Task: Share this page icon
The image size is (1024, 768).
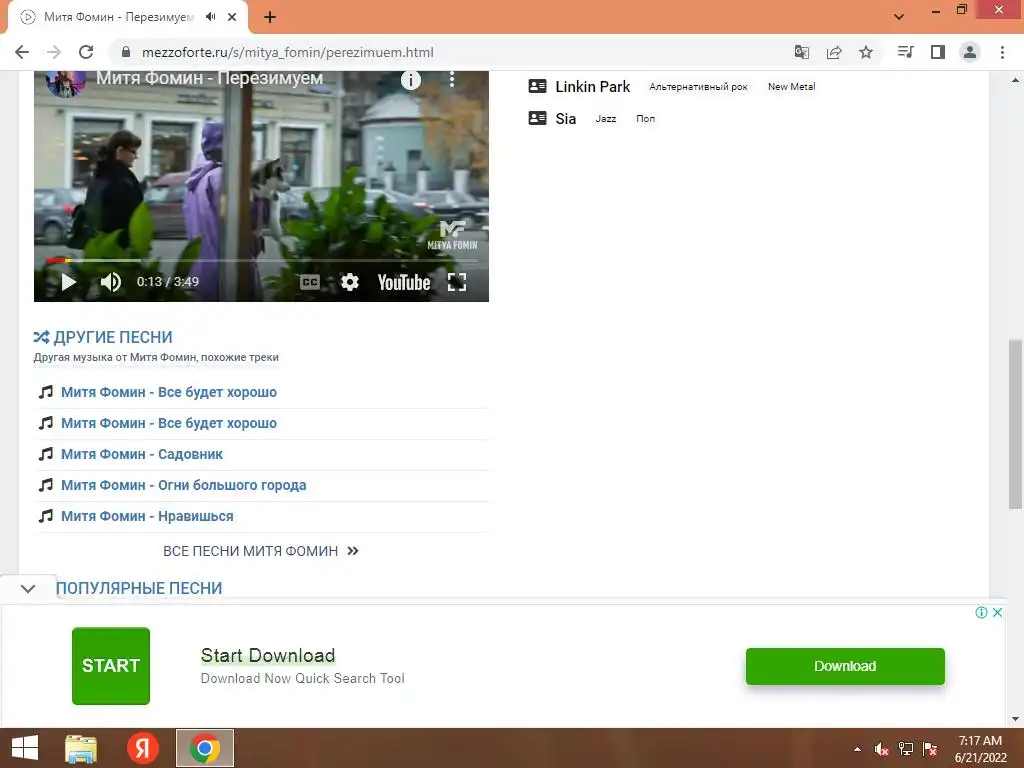Action: [834, 52]
